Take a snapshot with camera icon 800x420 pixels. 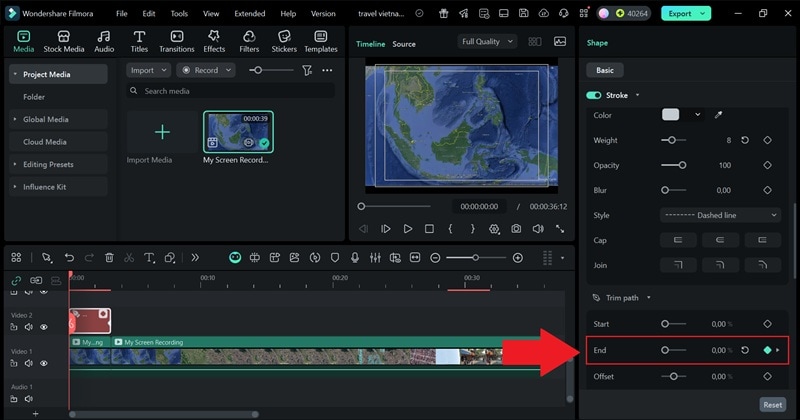pos(516,229)
